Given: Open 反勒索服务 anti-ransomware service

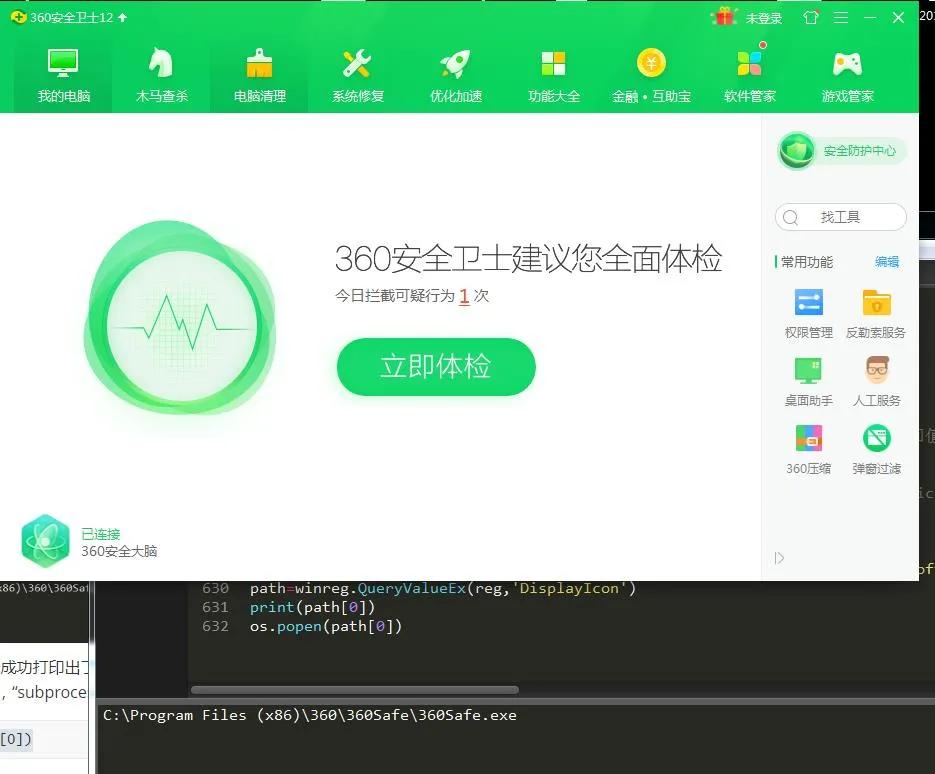Looking at the screenshot, I should click(875, 312).
